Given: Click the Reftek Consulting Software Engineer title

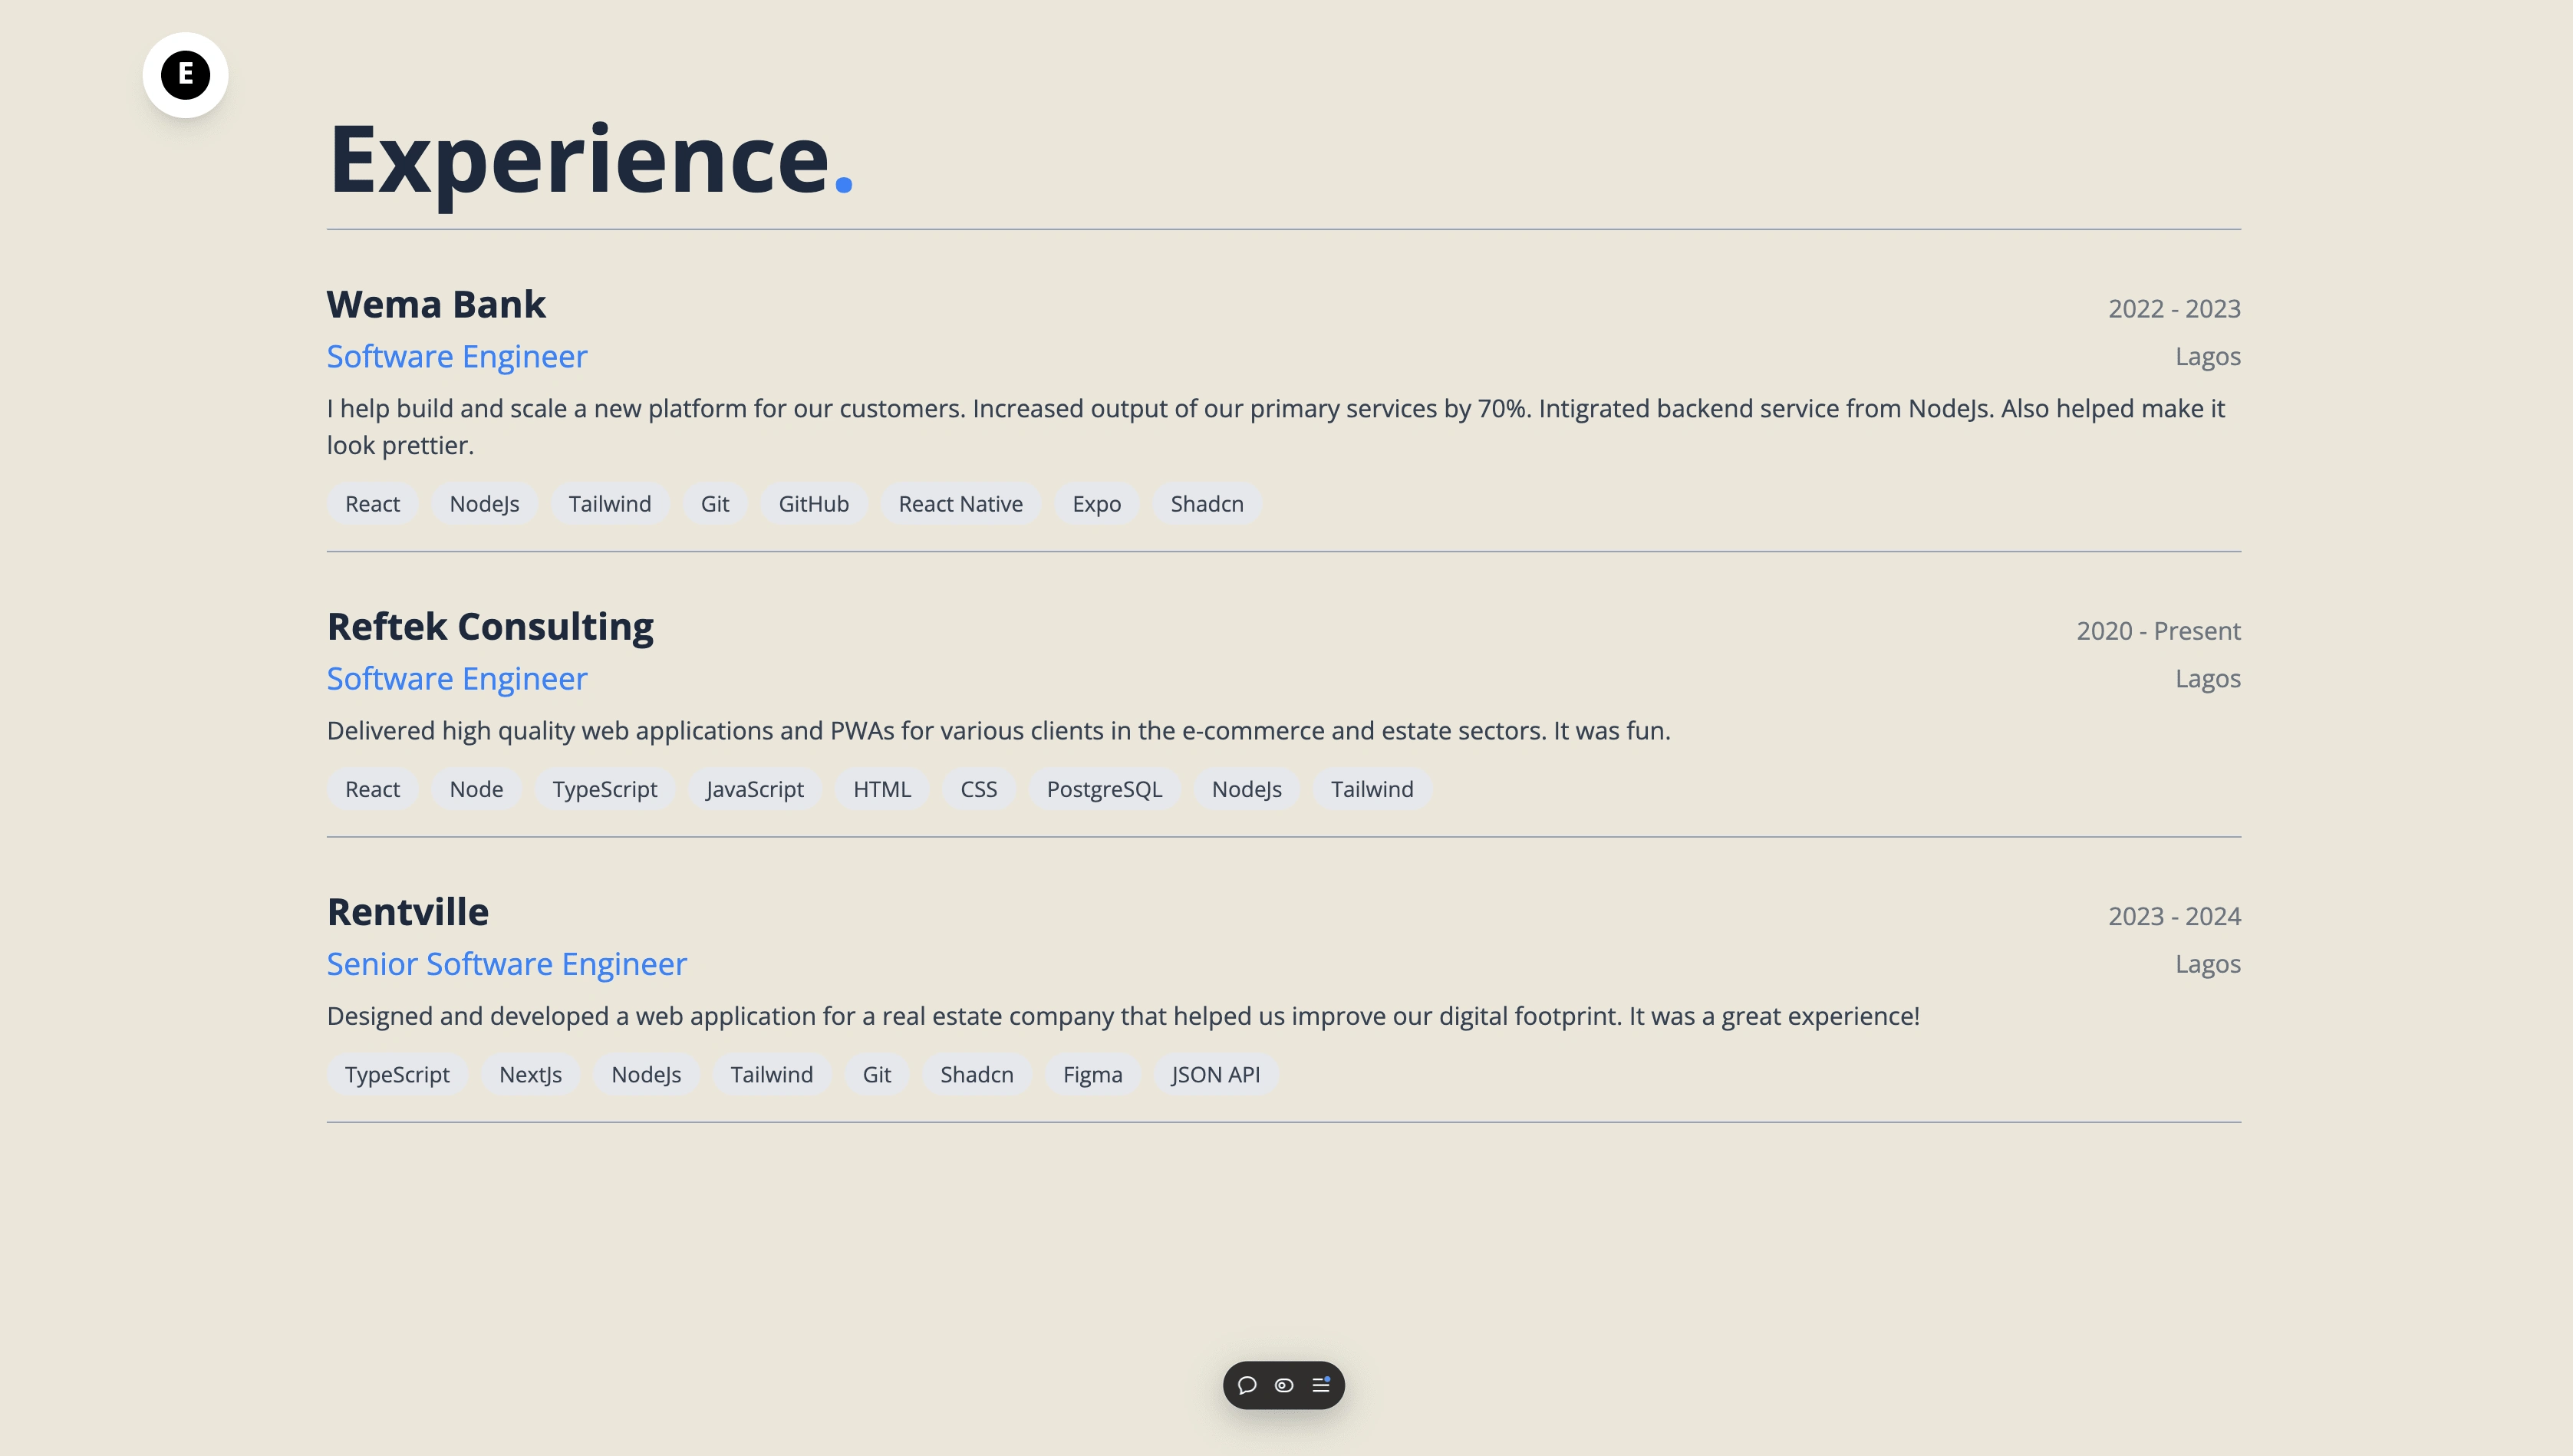Looking at the screenshot, I should 457,679.
